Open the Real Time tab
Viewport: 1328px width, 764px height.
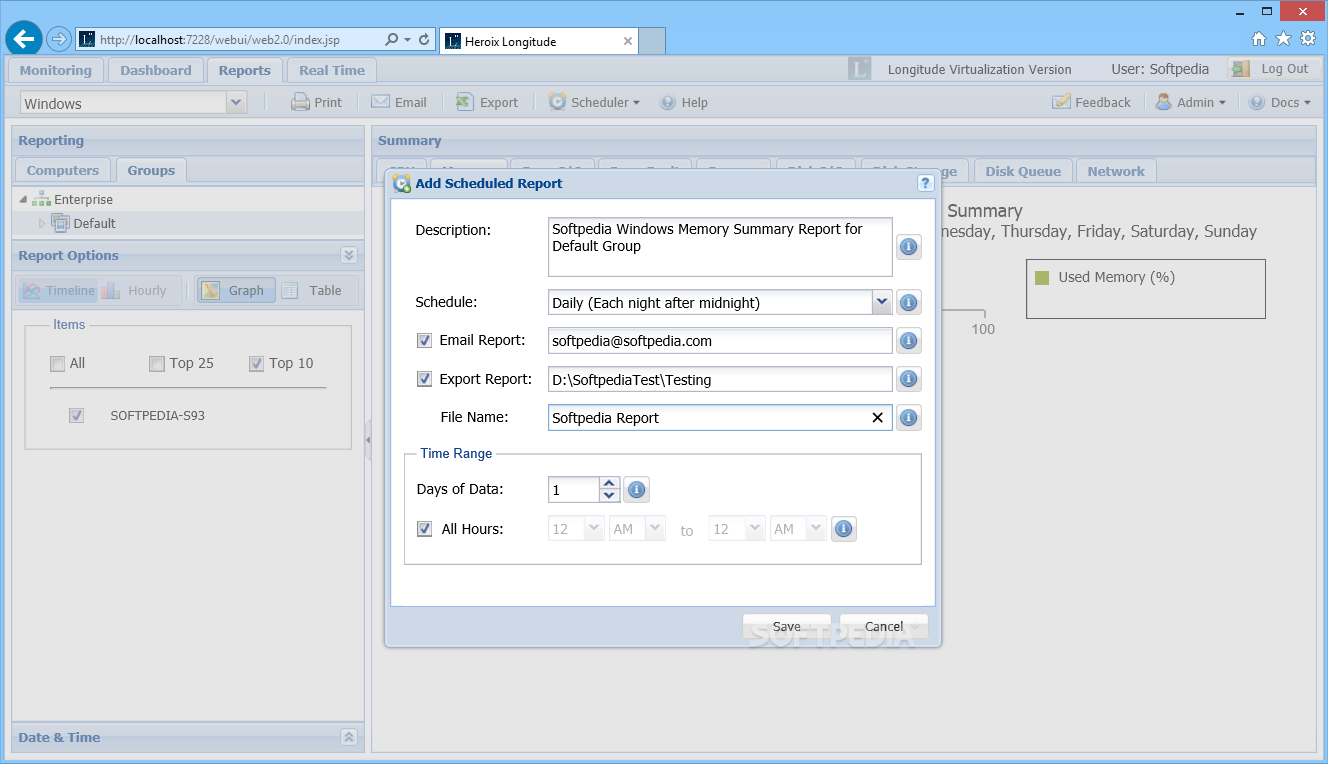(332, 70)
